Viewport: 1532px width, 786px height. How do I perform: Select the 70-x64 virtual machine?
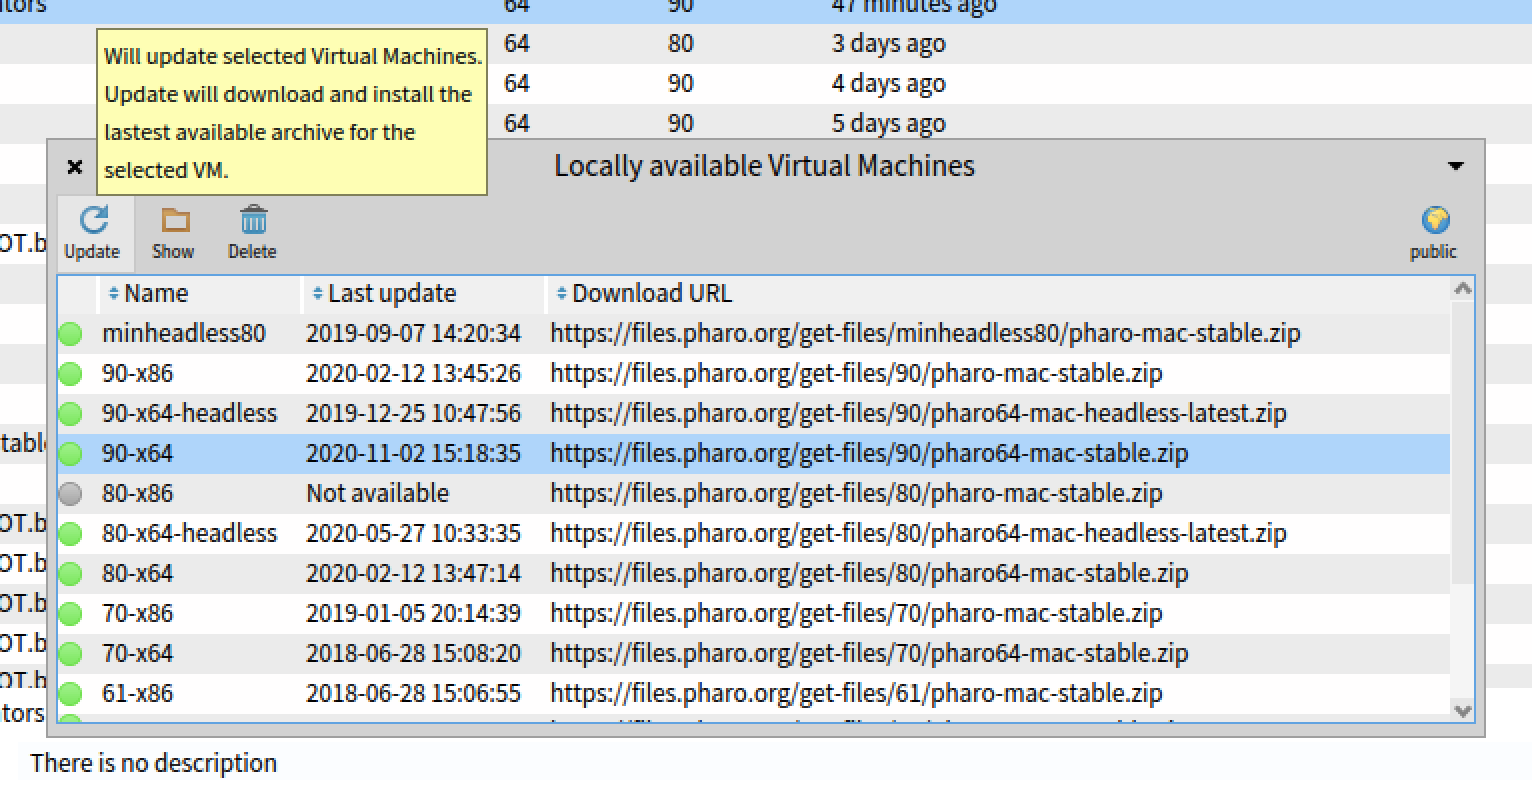click(x=137, y=654)
